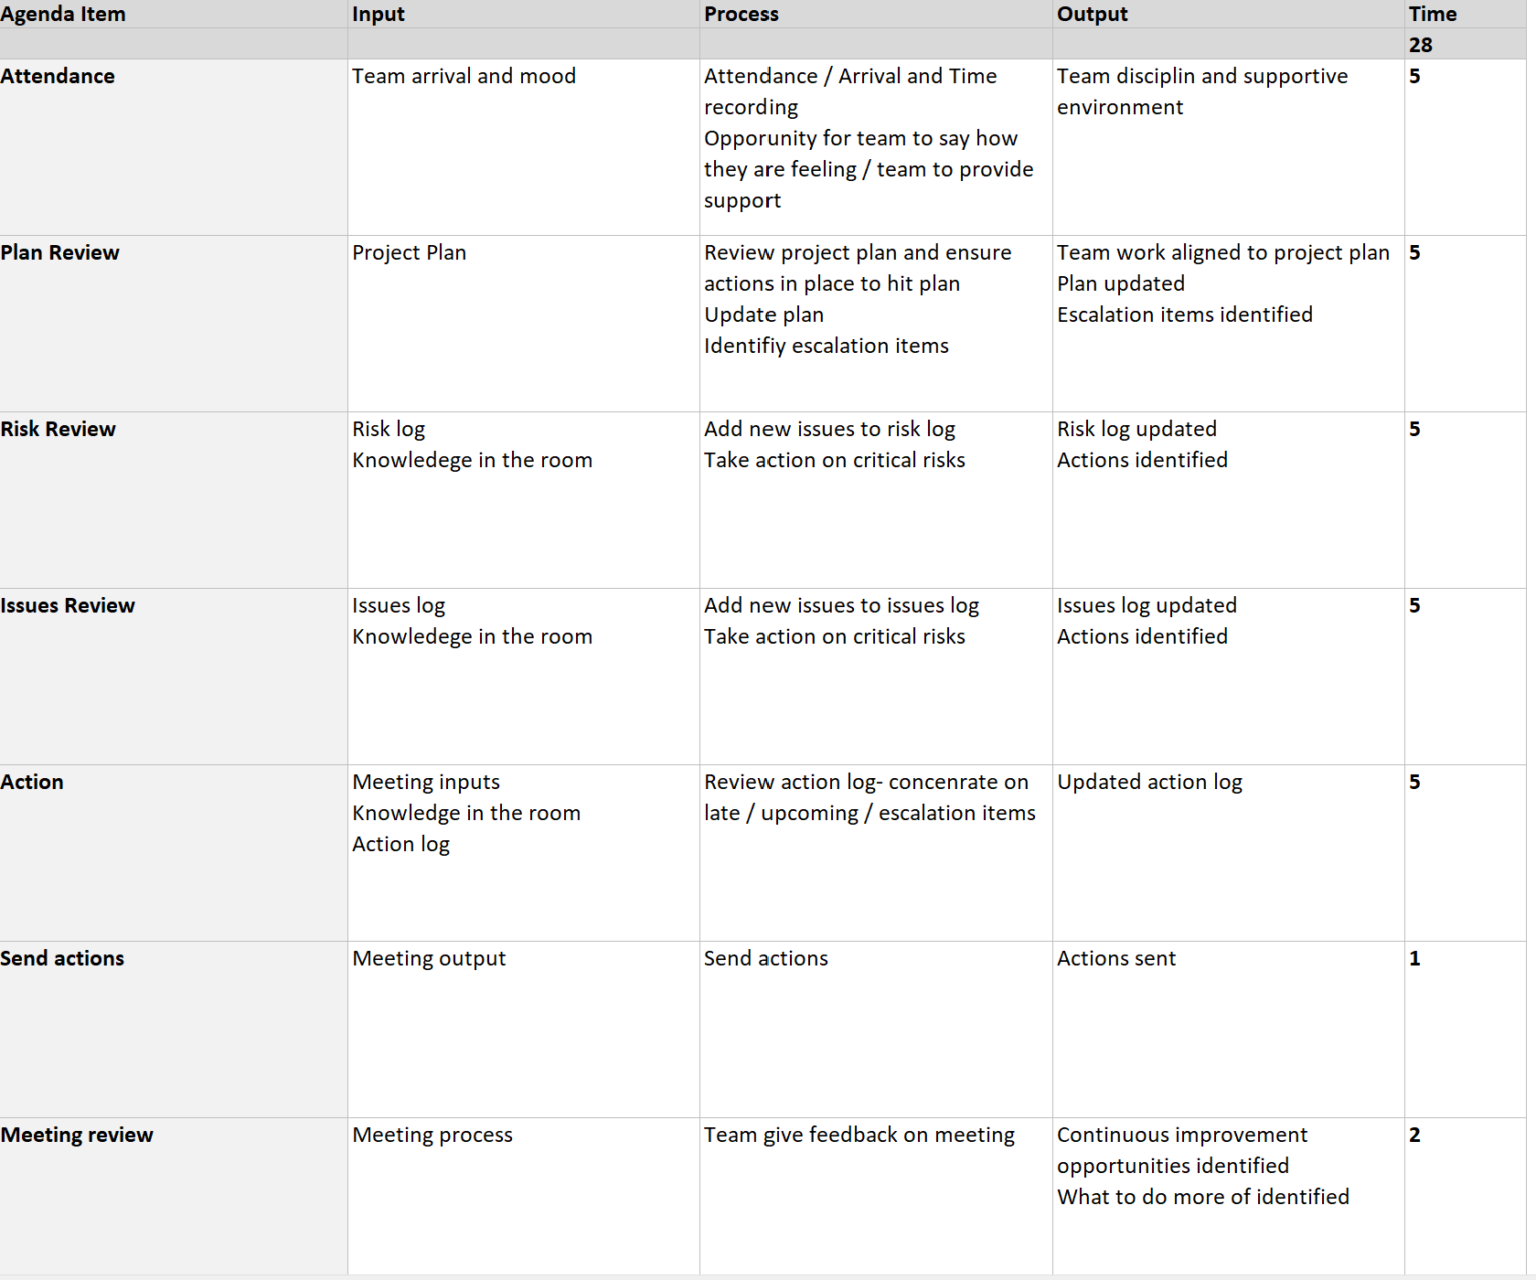Click the Meeting review row label

[77, 1135]
